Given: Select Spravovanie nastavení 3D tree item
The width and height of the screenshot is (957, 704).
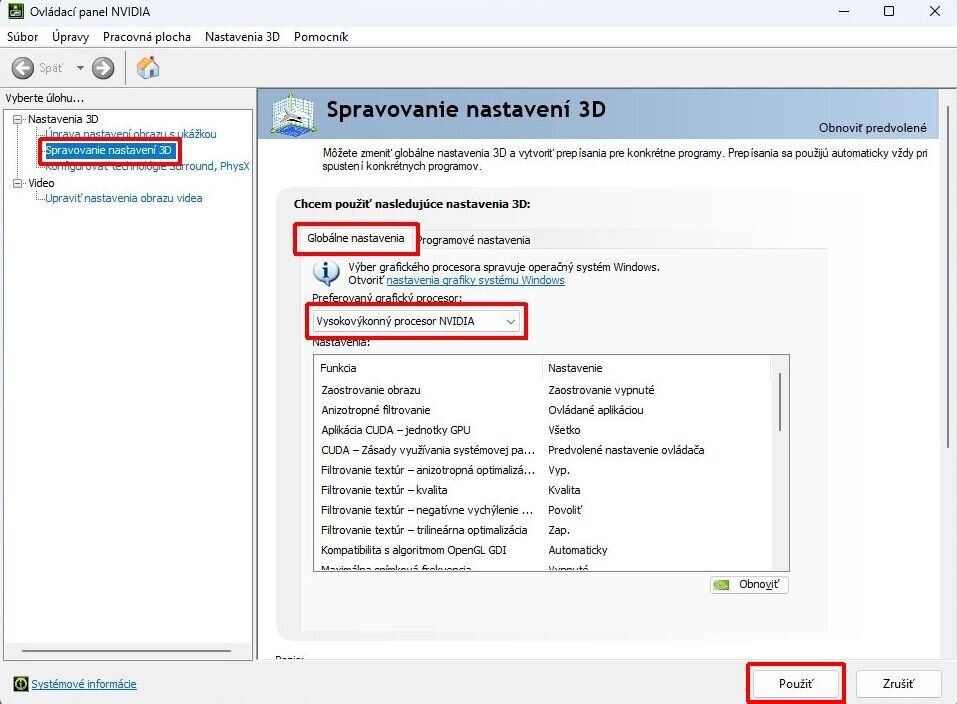Looking at the screenshot, I should pyautogui.click(x=109, y=150).
